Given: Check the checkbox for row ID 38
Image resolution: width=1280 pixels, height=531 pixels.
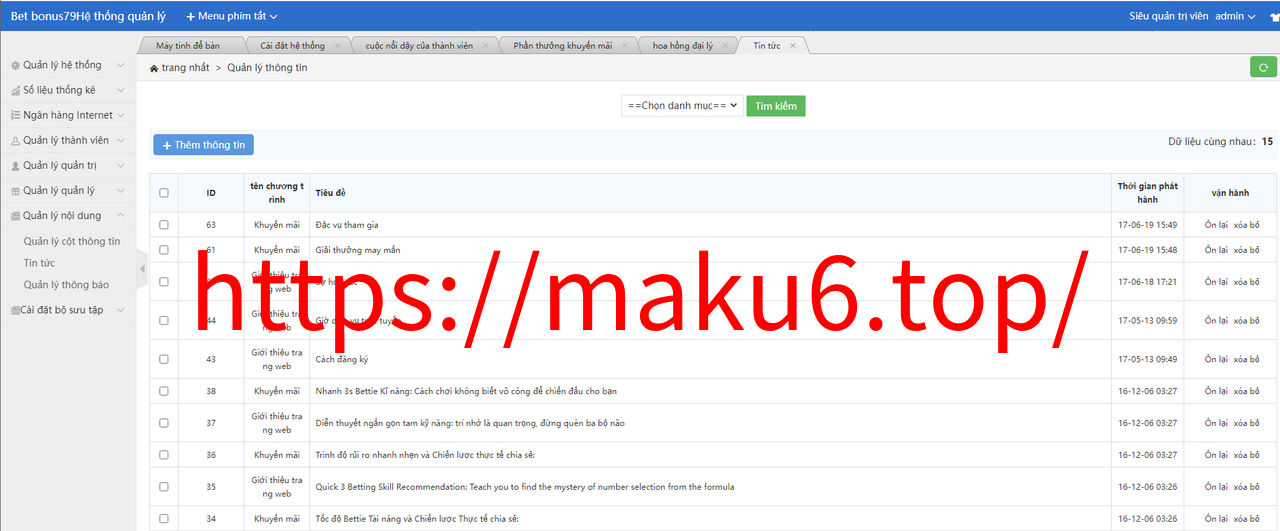Looking at the screenshot, I should point(164,391).
